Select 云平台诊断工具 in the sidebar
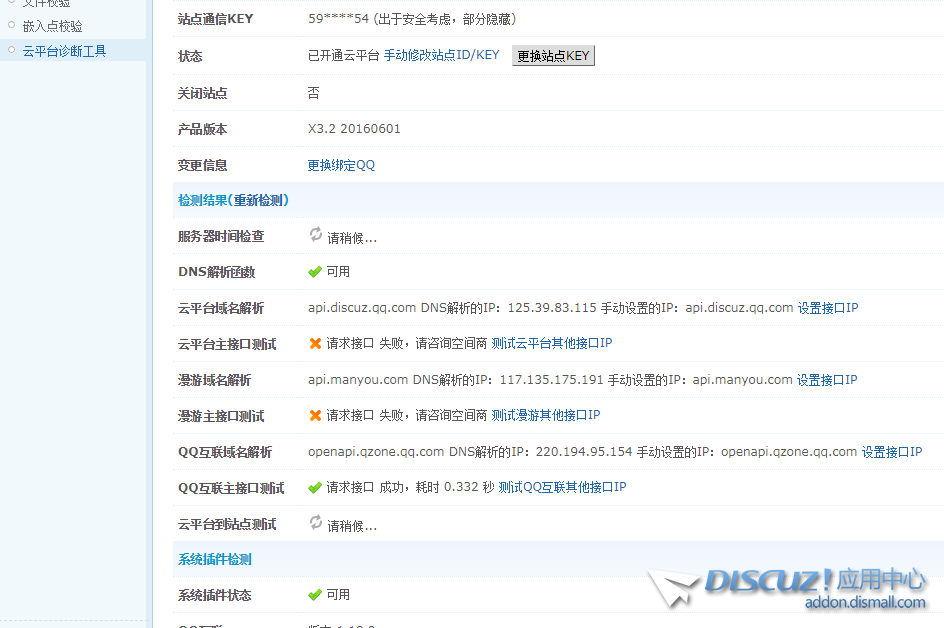The height and width of the screenshot is (628, 944). [x=64, y=51]
